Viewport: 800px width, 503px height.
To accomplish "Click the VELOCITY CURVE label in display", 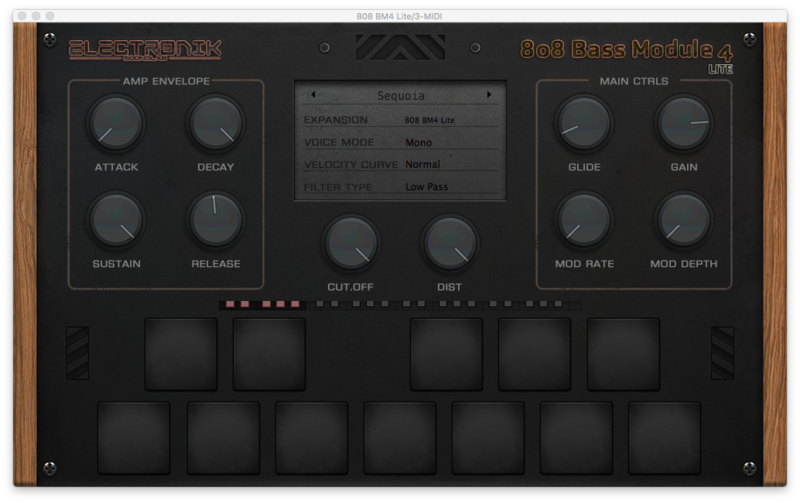I will (x=351, y=165).
